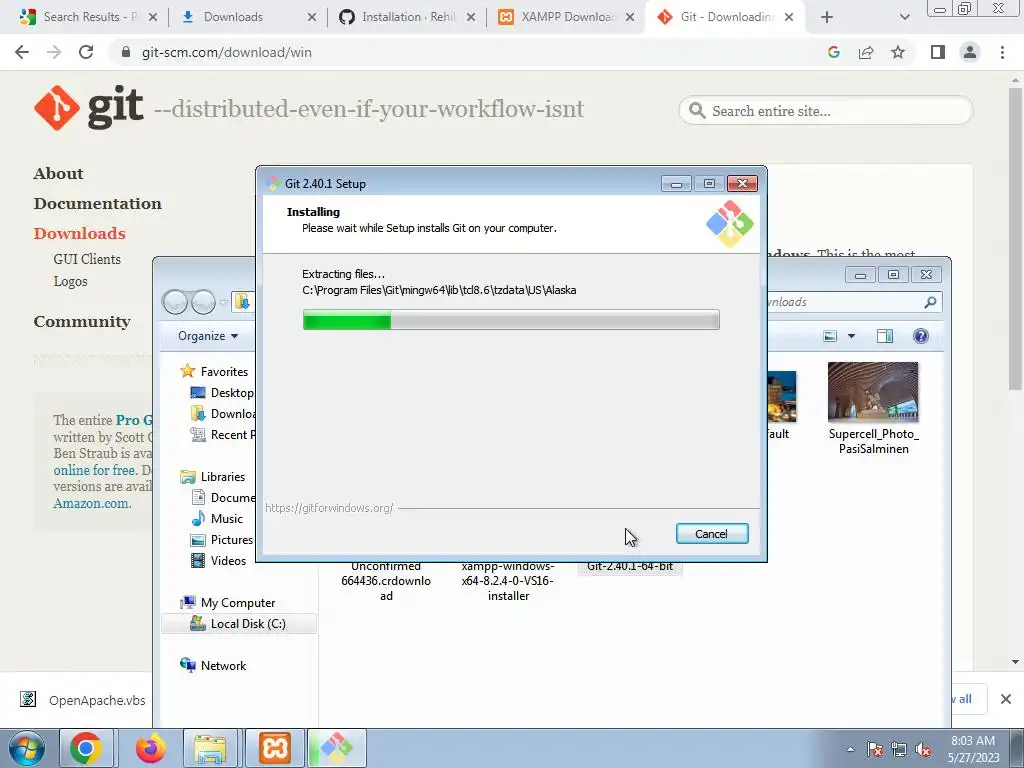
Task: Cancel the Git 2.40.1 Setup installation
Action: point(712,534)
